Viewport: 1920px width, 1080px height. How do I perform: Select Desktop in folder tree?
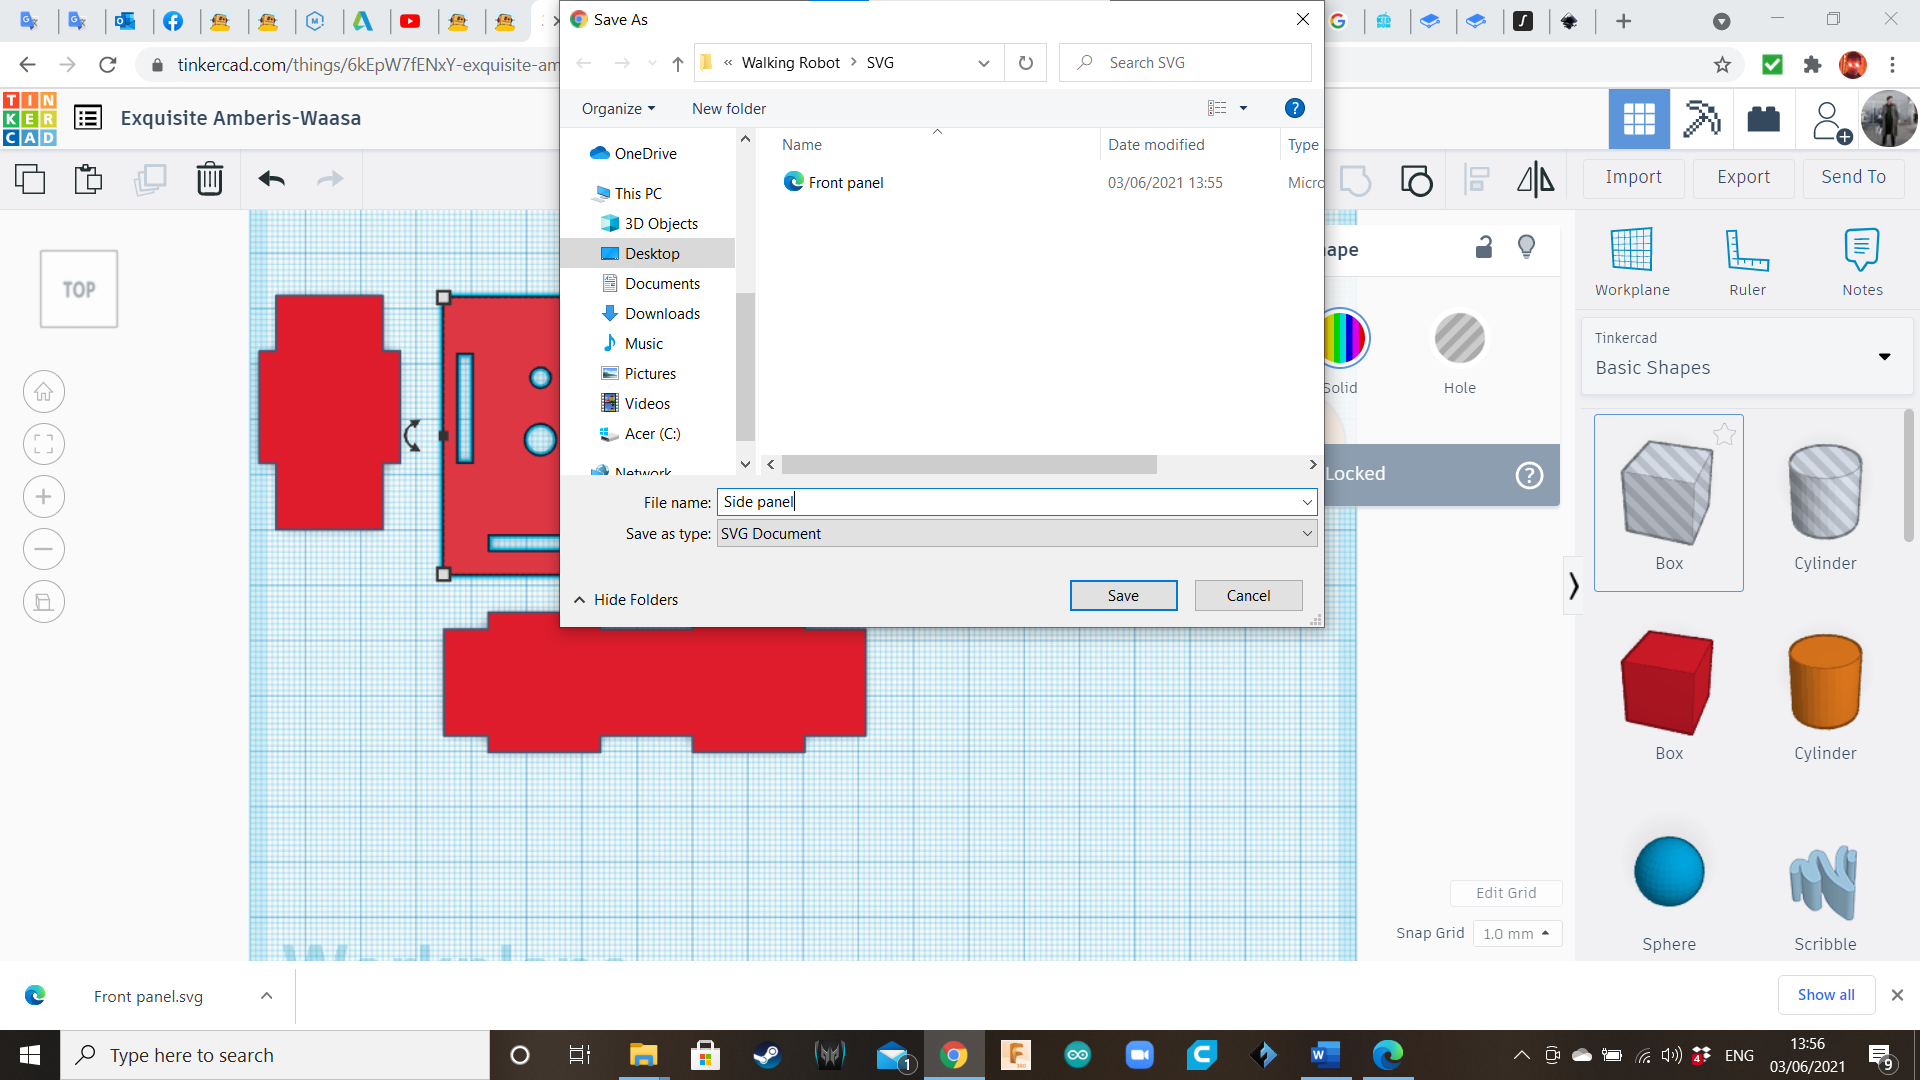651,254
